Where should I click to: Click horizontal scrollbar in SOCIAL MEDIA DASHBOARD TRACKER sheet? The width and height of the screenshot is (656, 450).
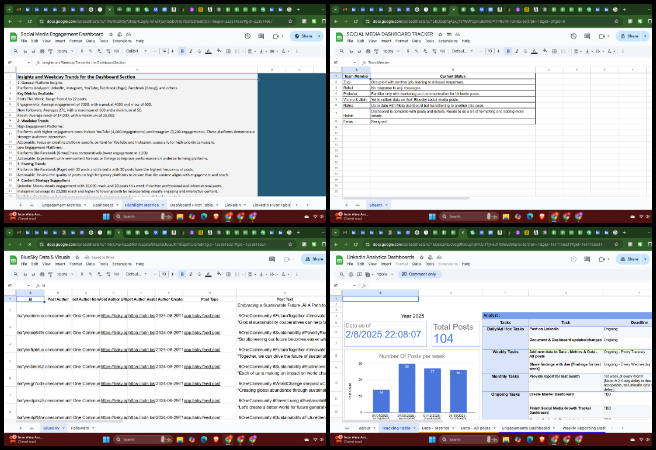[406, 198]
